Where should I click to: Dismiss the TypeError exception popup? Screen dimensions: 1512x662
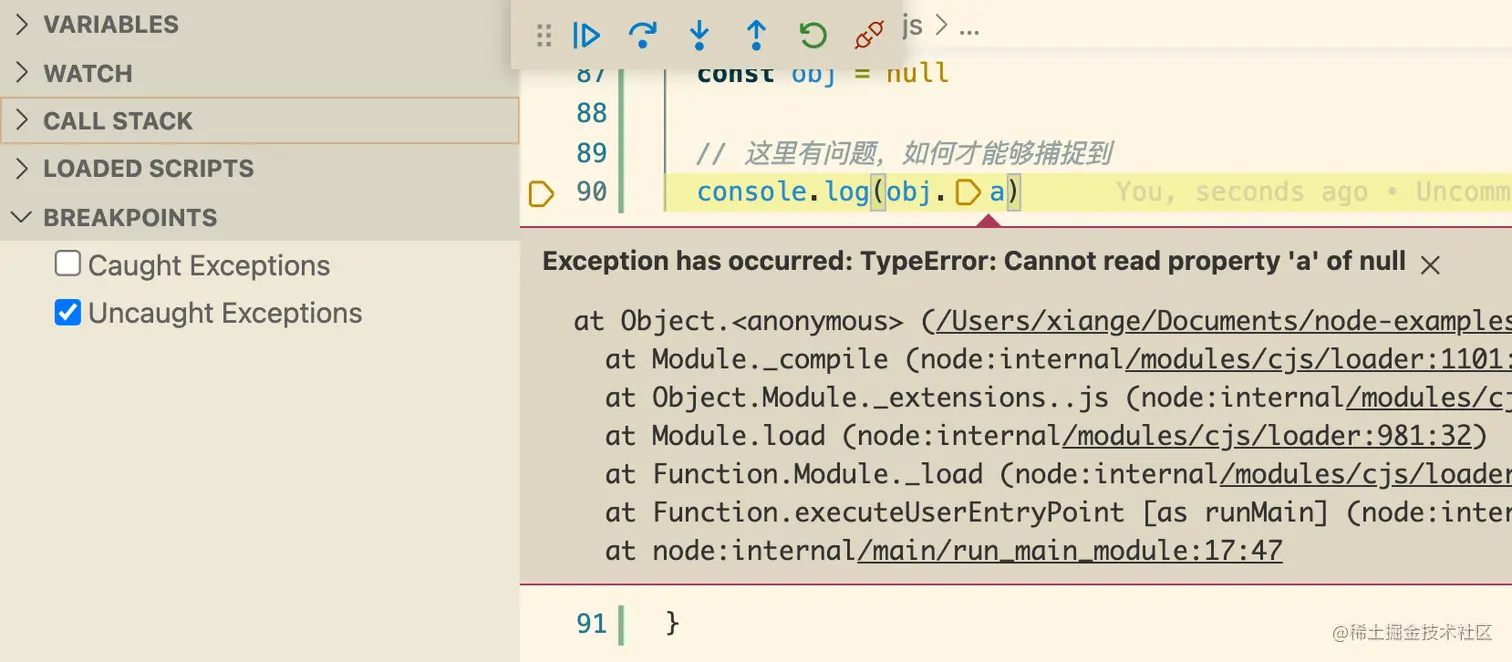click(1430, 264)
